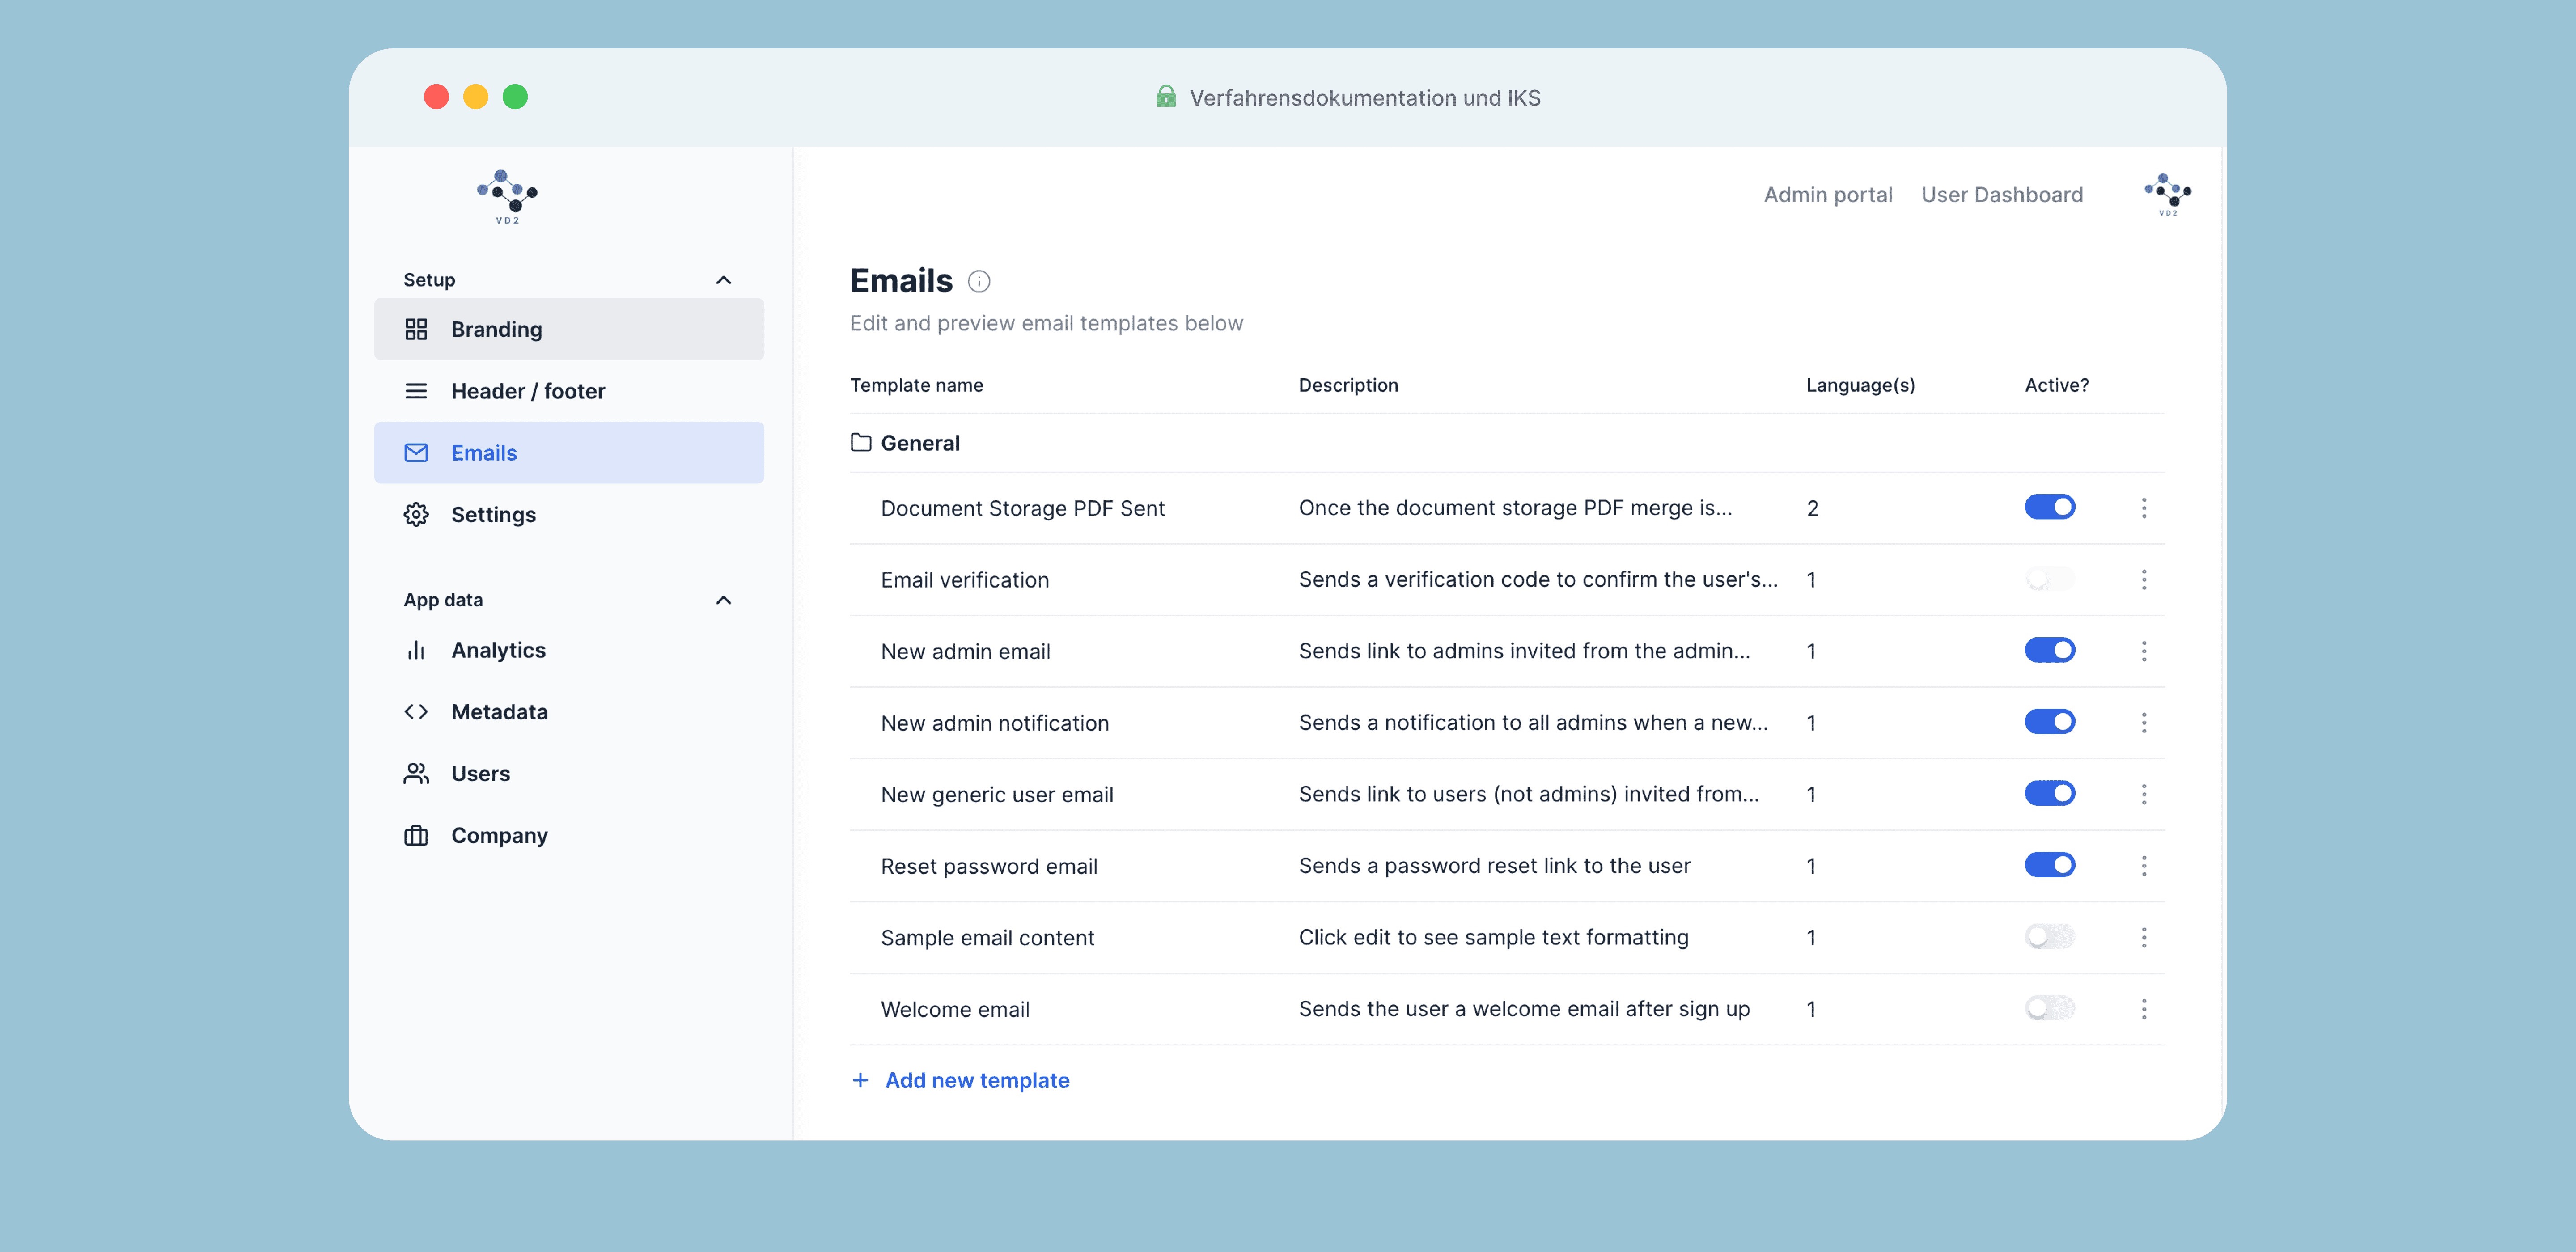Open the Email verification template name
Viewport: 2576px width, 1252px height.
(x=965, y=580)
